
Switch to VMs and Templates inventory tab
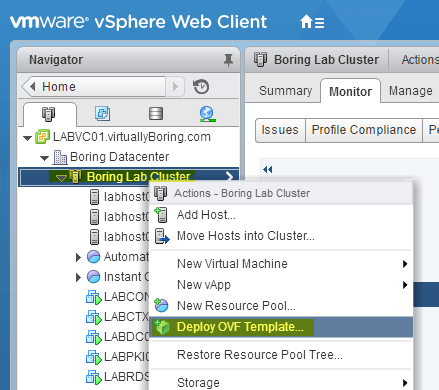[102, 114]
